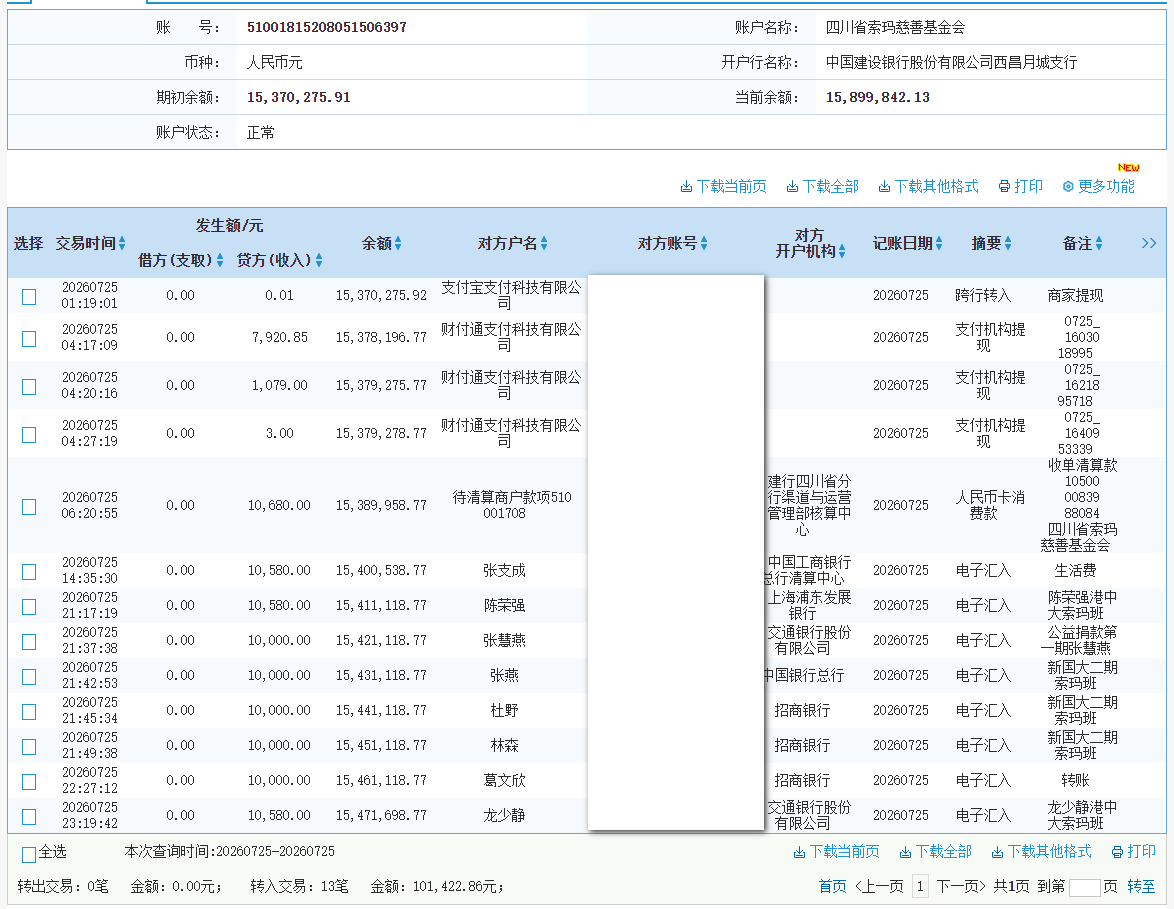The width and height of the screenshot is (1174, 909).
Task: Click the 到第 page number input
Action: [x=1084, y=887]
